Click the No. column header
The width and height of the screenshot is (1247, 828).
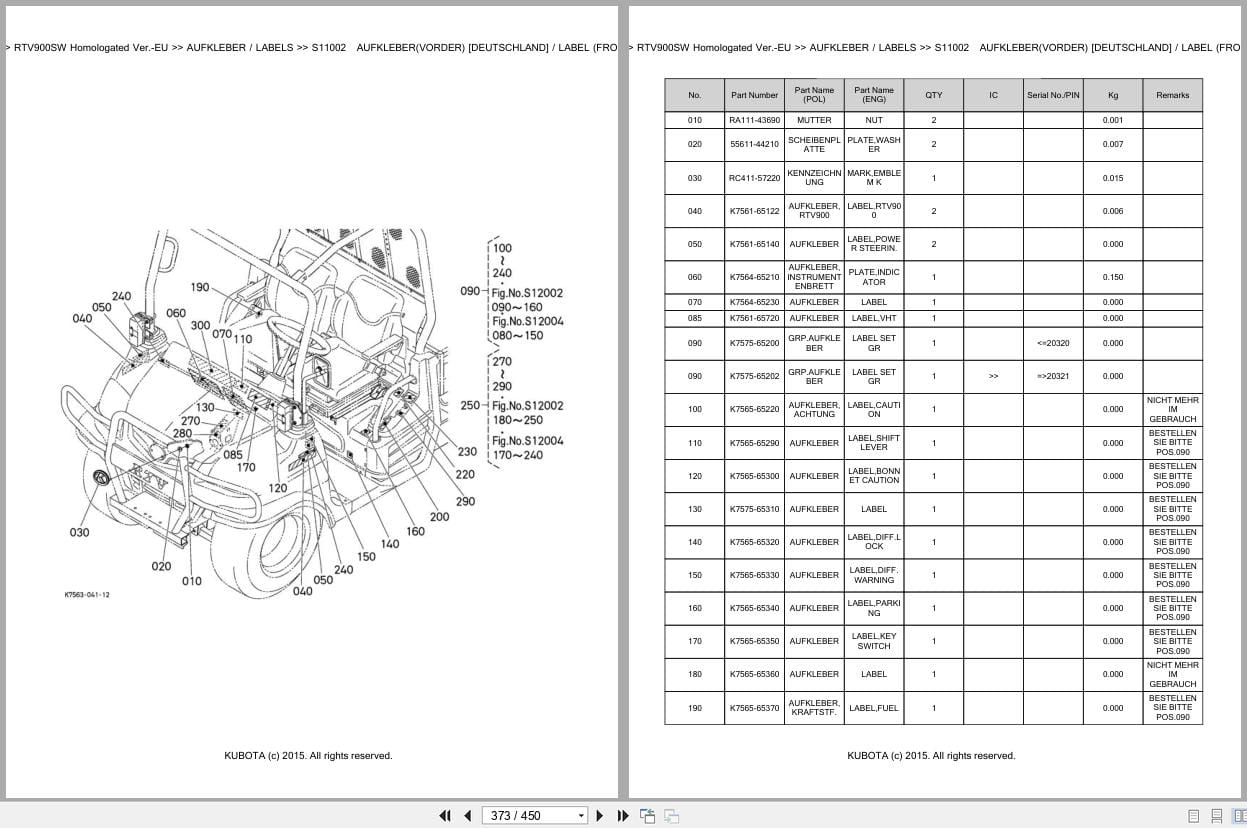pyautogui.click(x=695, y=95)
